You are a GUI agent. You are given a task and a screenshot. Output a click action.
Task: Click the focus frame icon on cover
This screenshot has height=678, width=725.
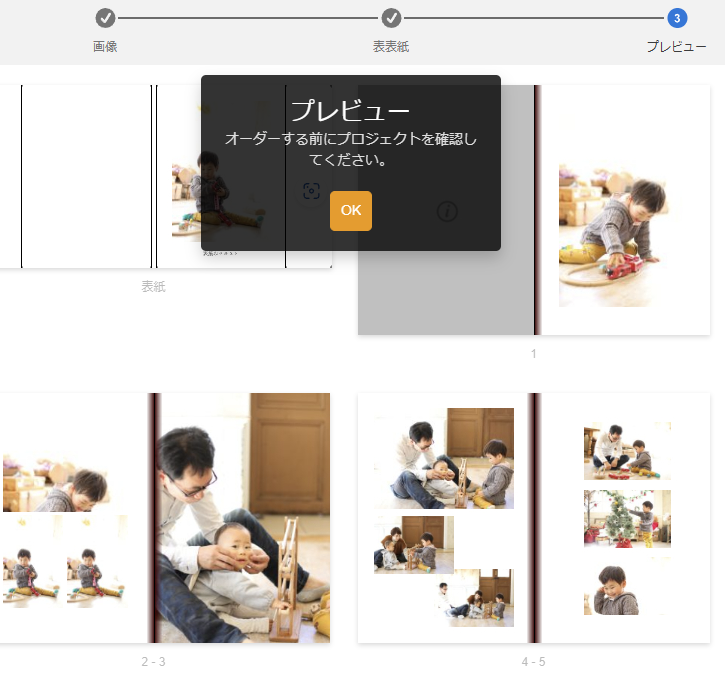311,191
